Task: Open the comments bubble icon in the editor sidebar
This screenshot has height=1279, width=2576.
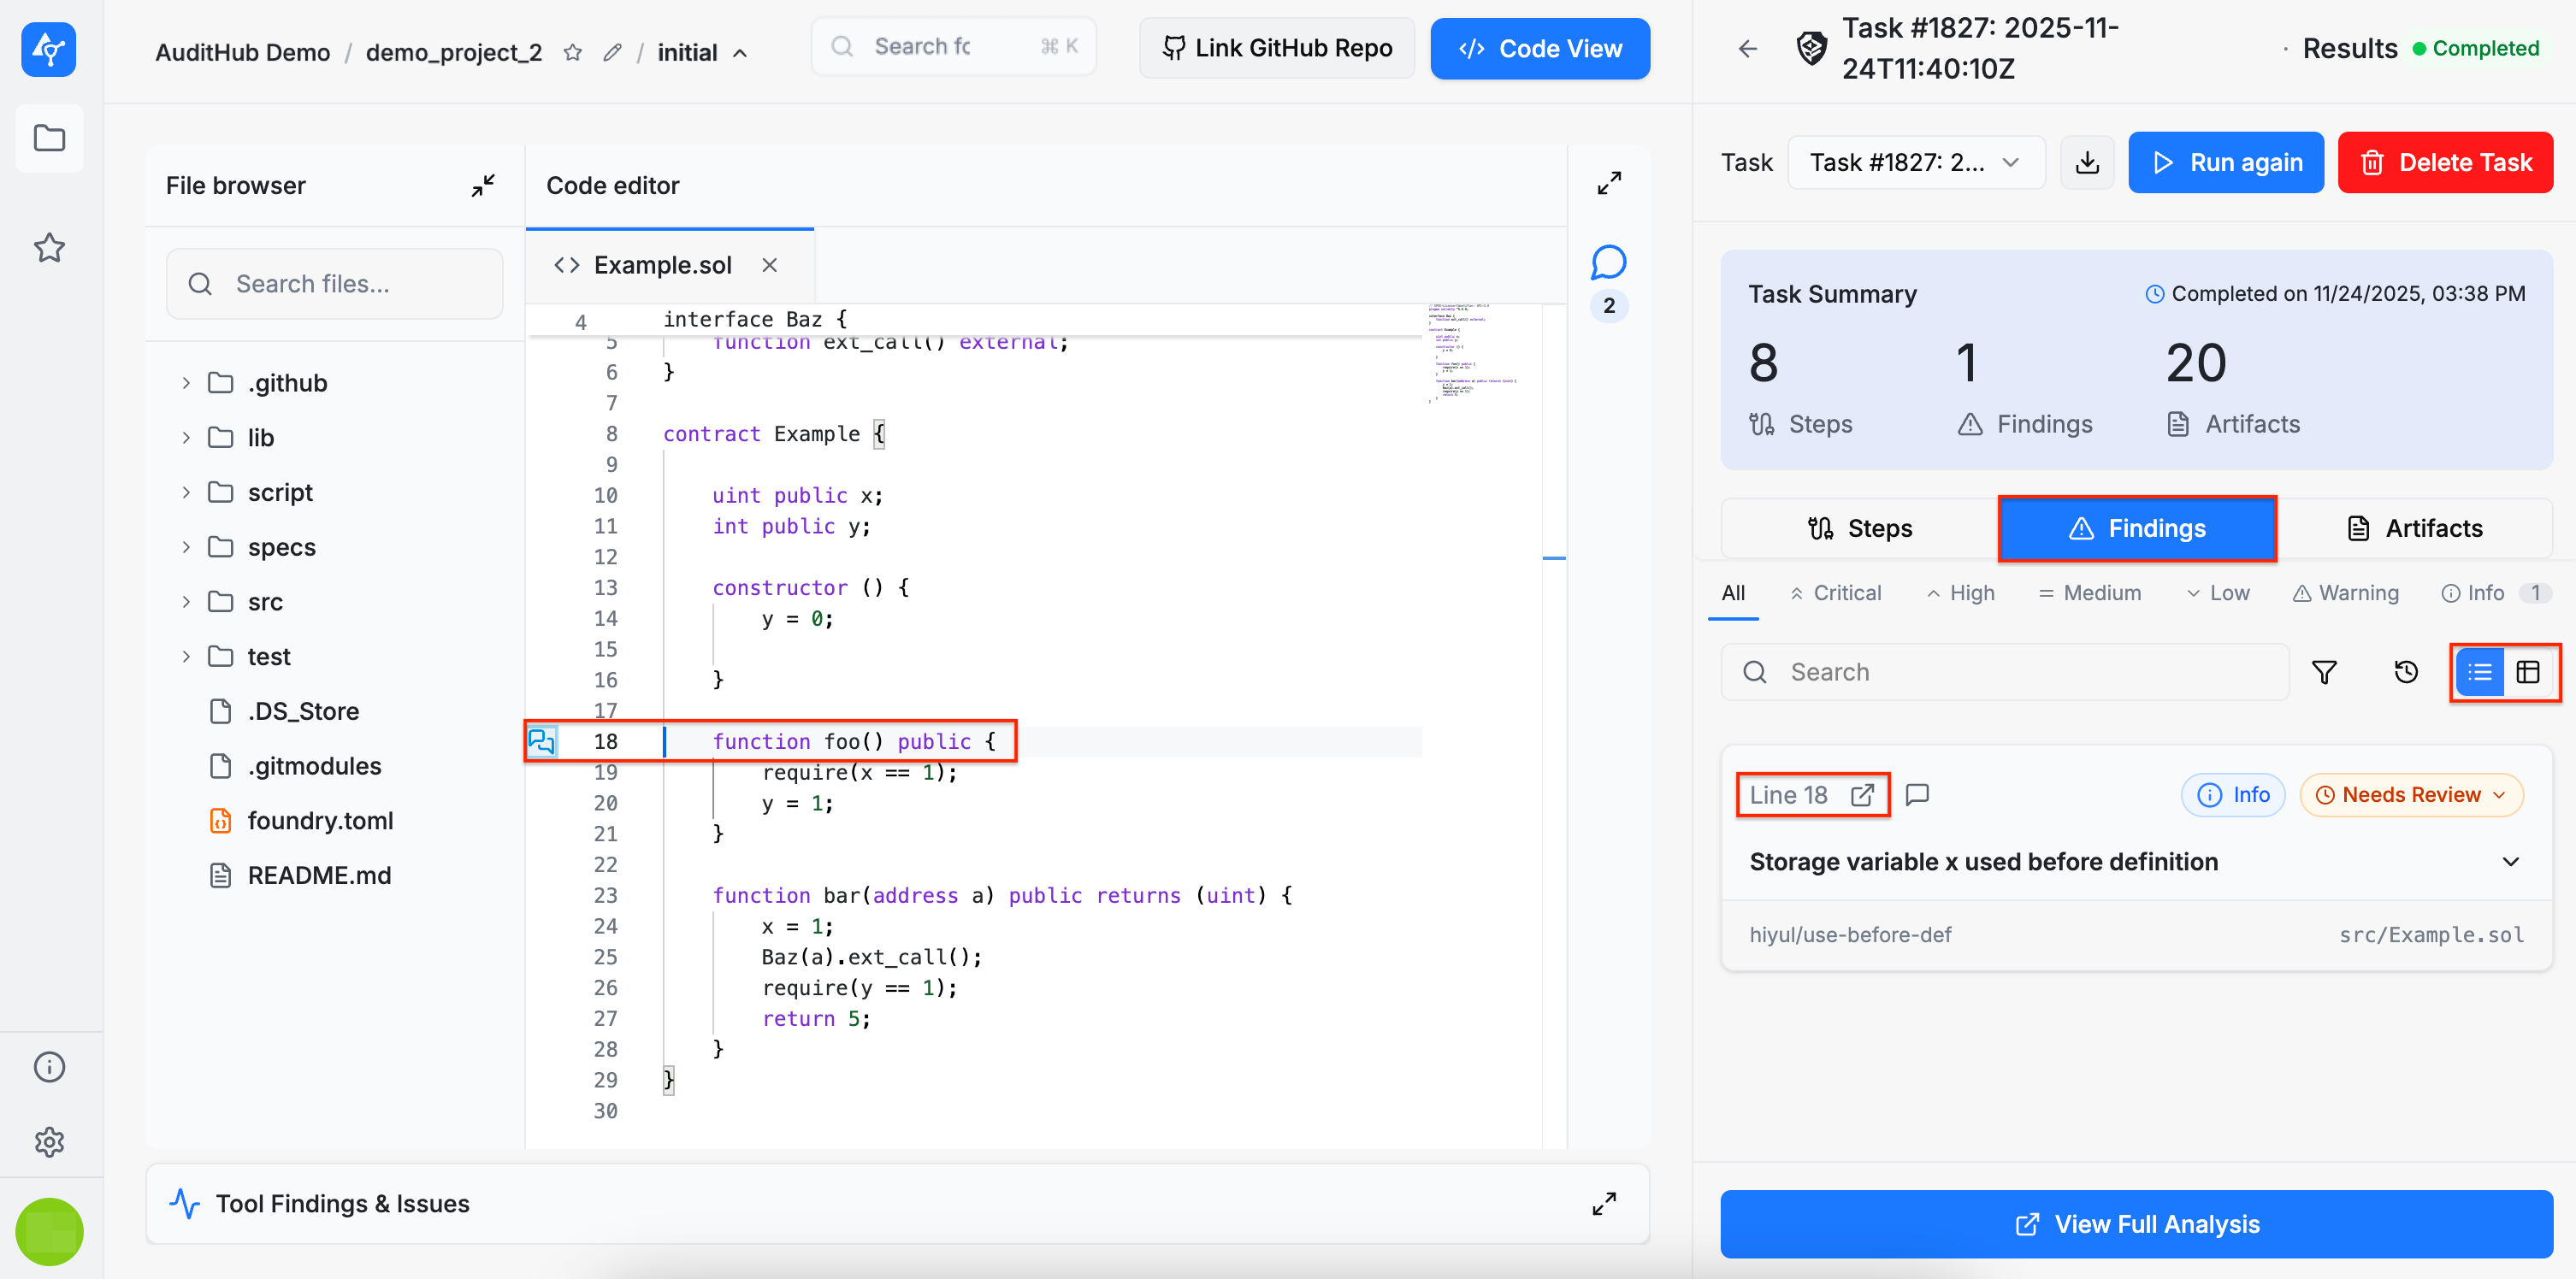Action: 1608,263
